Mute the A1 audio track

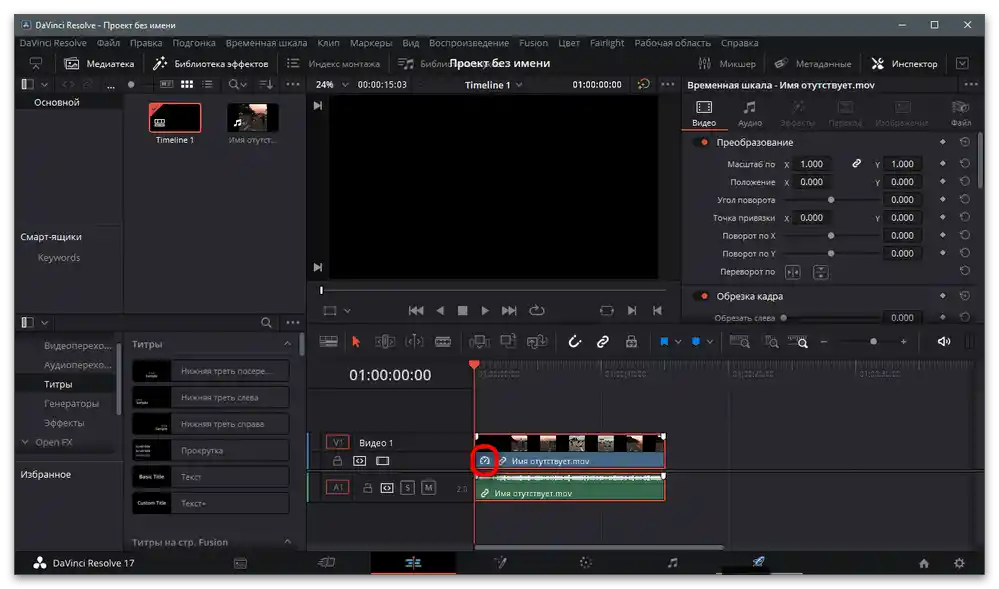coord(429,488)
